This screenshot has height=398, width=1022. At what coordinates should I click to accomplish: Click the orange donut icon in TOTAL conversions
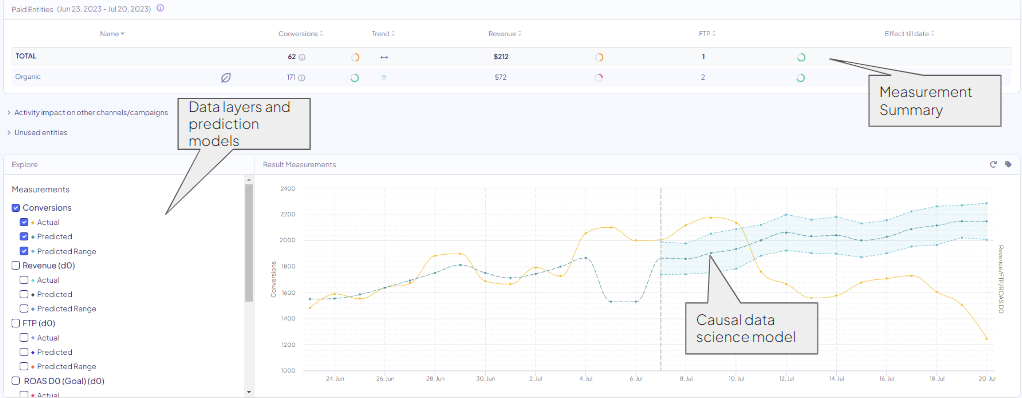[355, 57]
